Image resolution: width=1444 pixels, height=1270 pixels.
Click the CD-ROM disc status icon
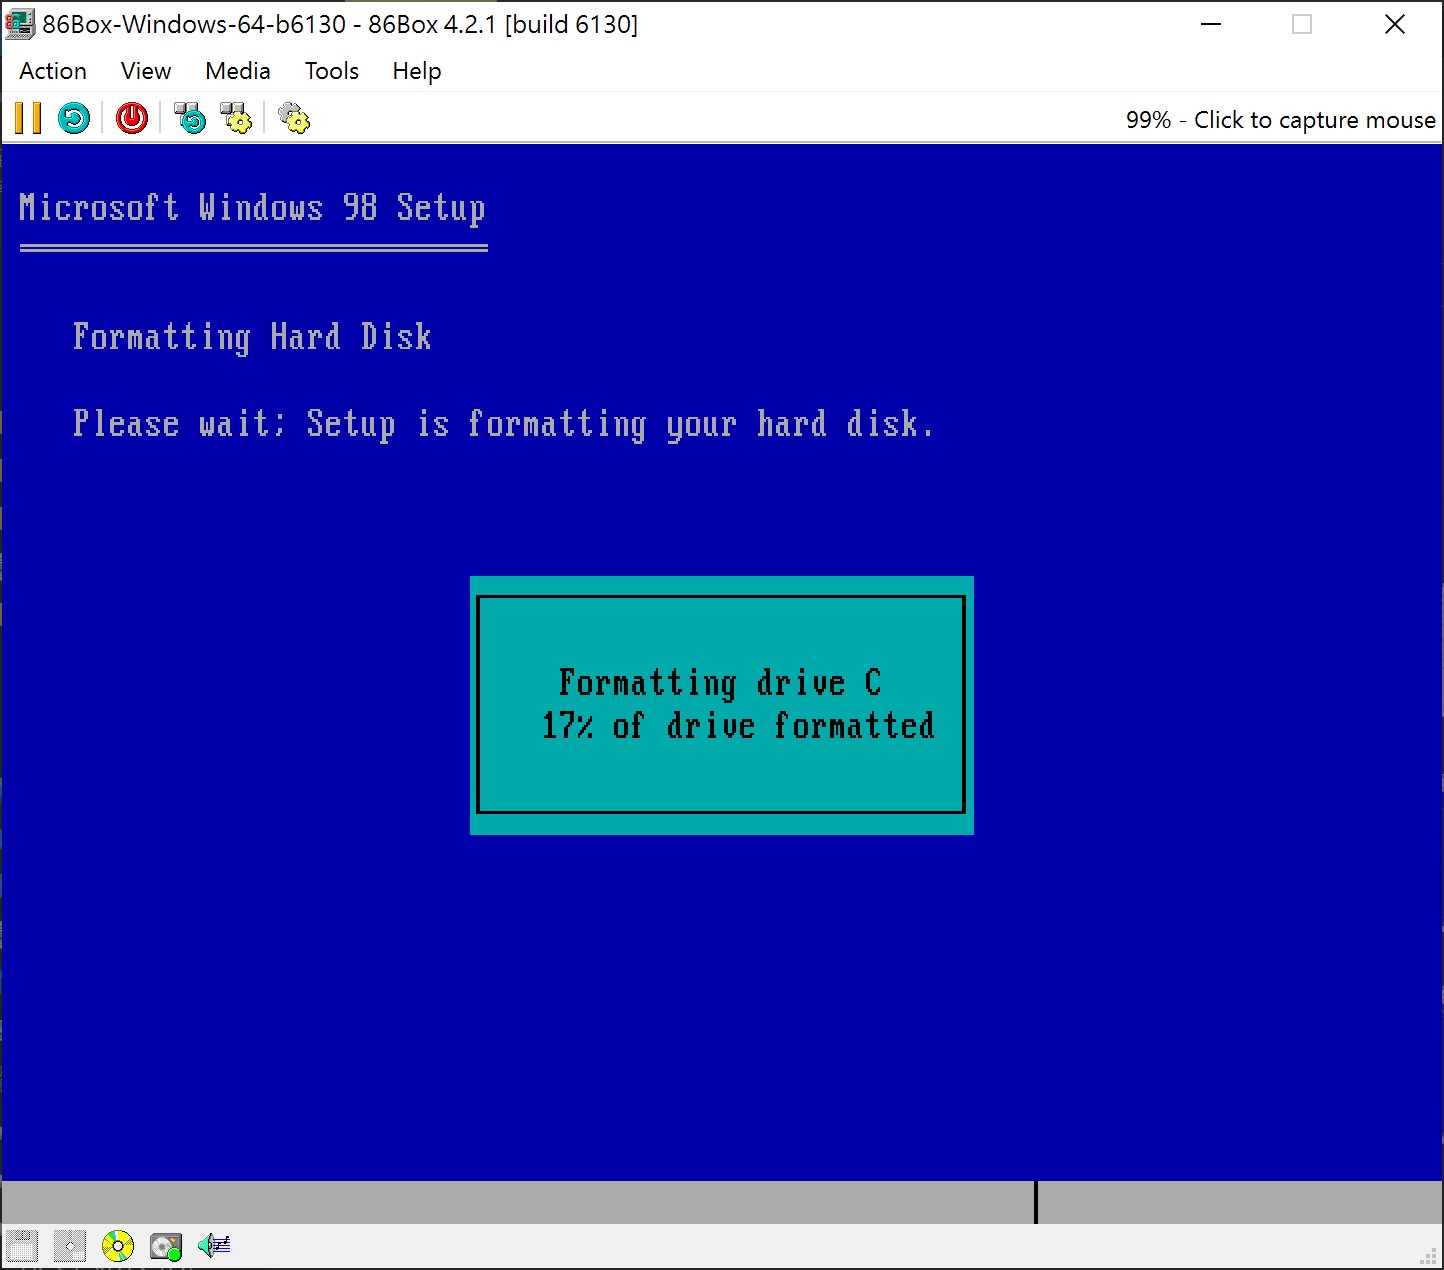click(x=118, y=1246)
